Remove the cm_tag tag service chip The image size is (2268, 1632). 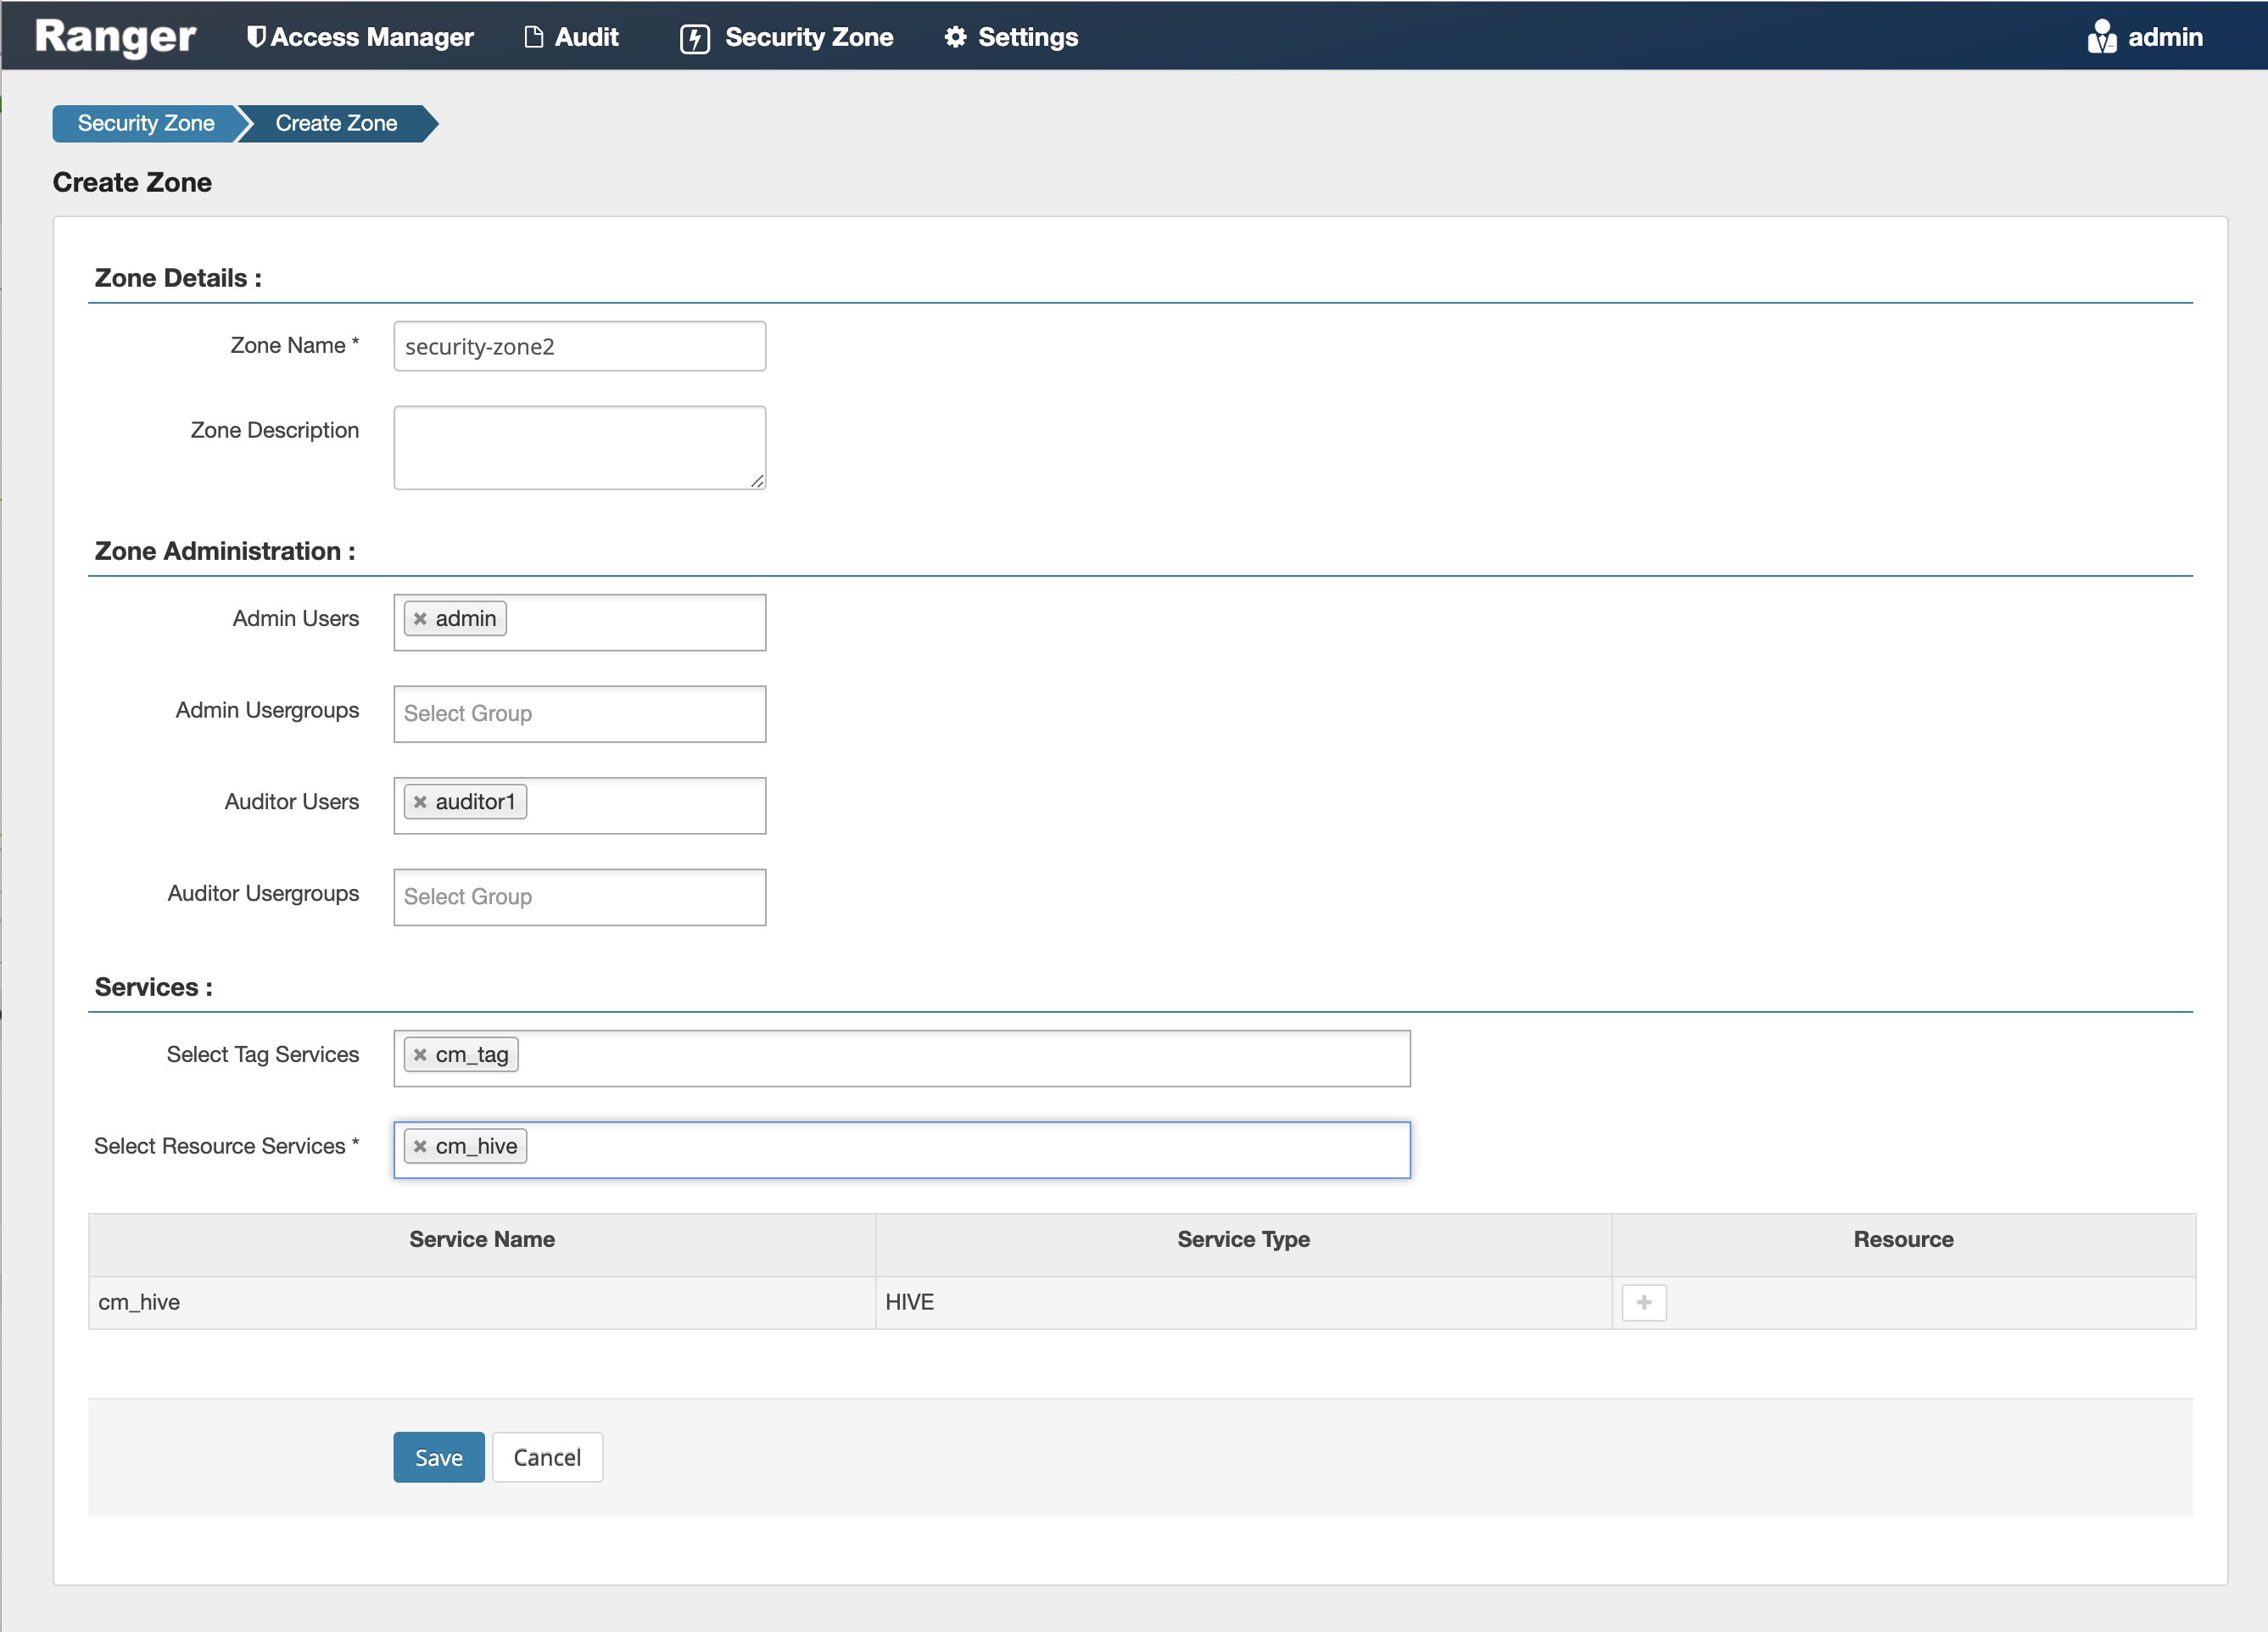click(x=420, y=1055)
